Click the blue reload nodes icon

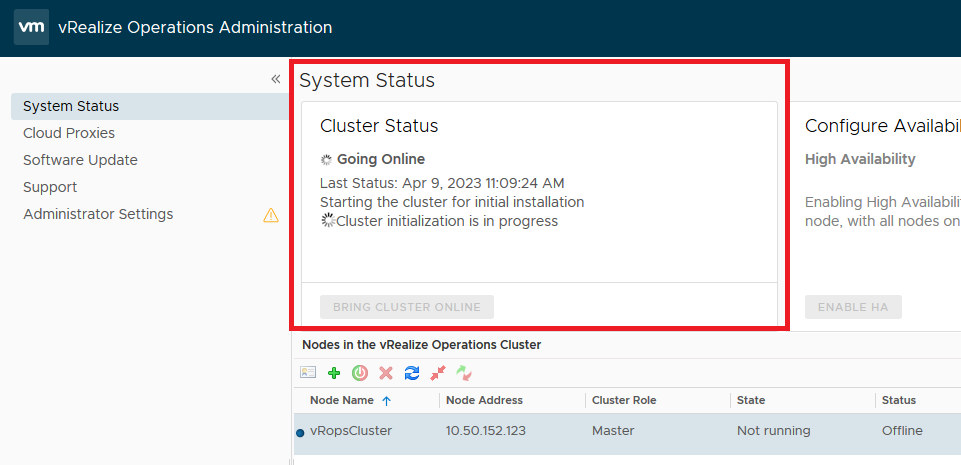(412, 372)
